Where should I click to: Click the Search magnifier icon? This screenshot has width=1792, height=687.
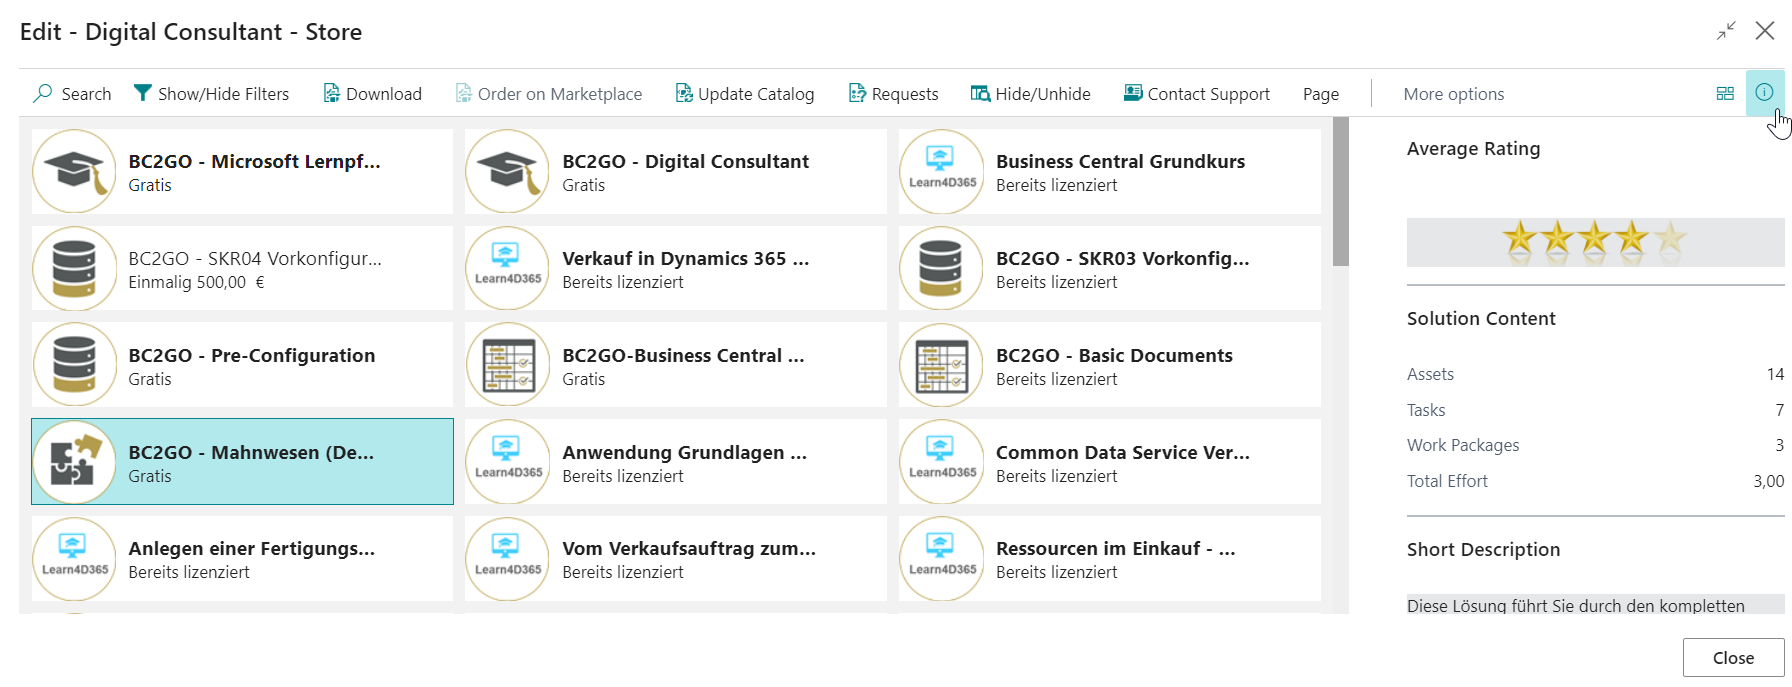tap(43, 93)
